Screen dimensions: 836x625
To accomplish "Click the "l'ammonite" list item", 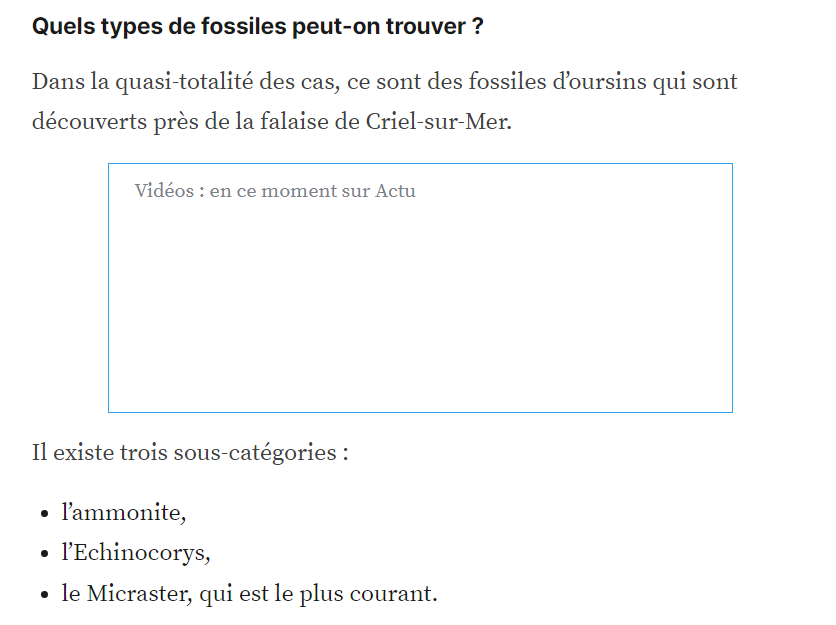I will click(x=124, y=513).
